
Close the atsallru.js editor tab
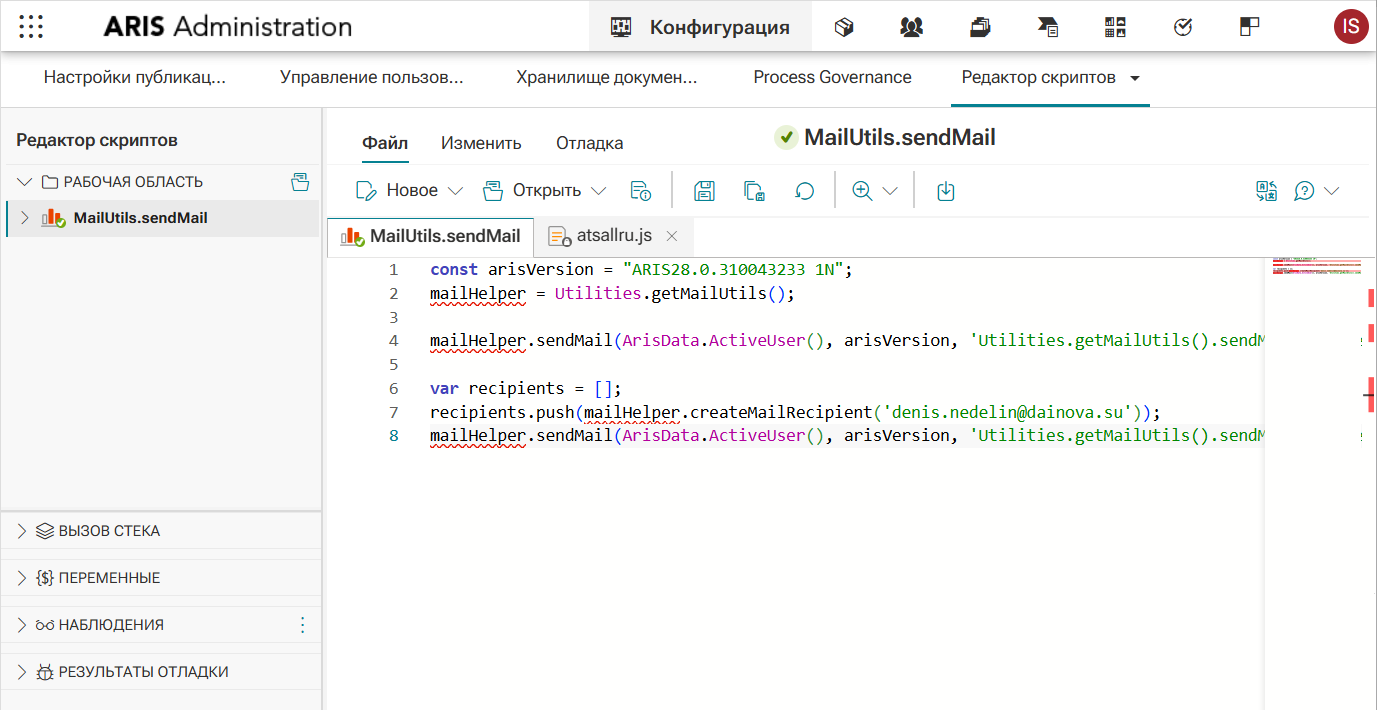672,236
